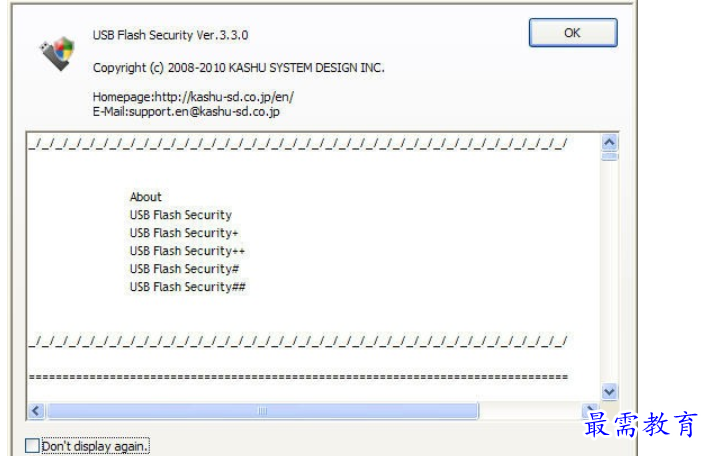The width and height of the screenshot is (706, 456).
Task: Click the Homepage kashu-sd.co.jp link text
Action: tap(193, 97)
